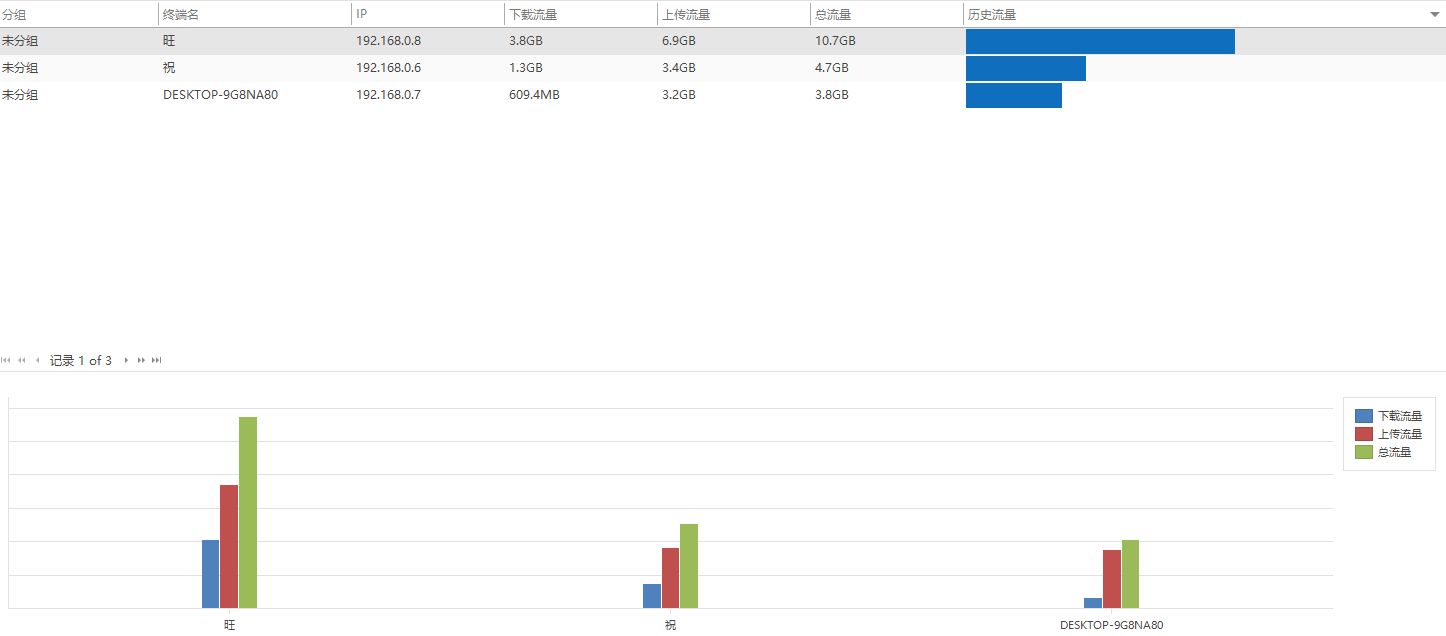Click 未分组 cell in DESKTOP-9G8NA80 row
The width and height of the screenshot is (1446, 636).
pyautogui.click(x=79, y=95)
